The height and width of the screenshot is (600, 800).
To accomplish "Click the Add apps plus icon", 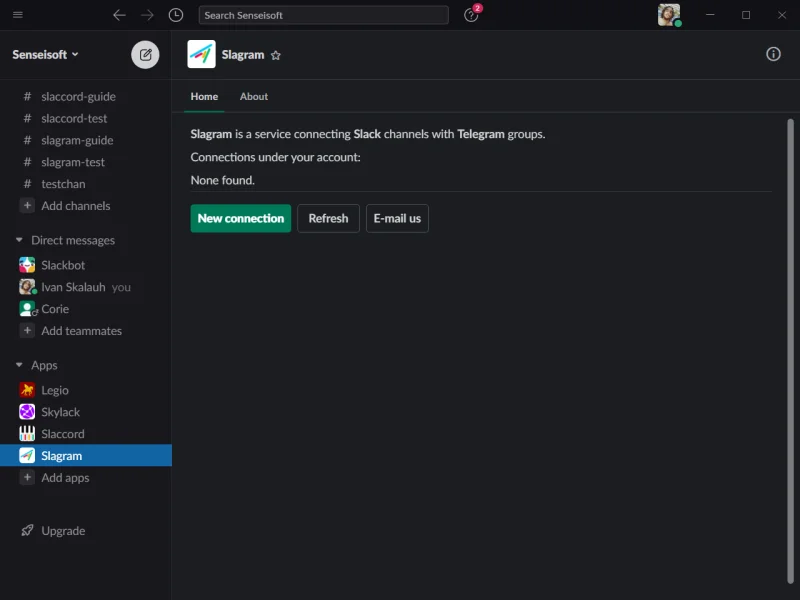I will pyautogui.click(x=27, y=478).
